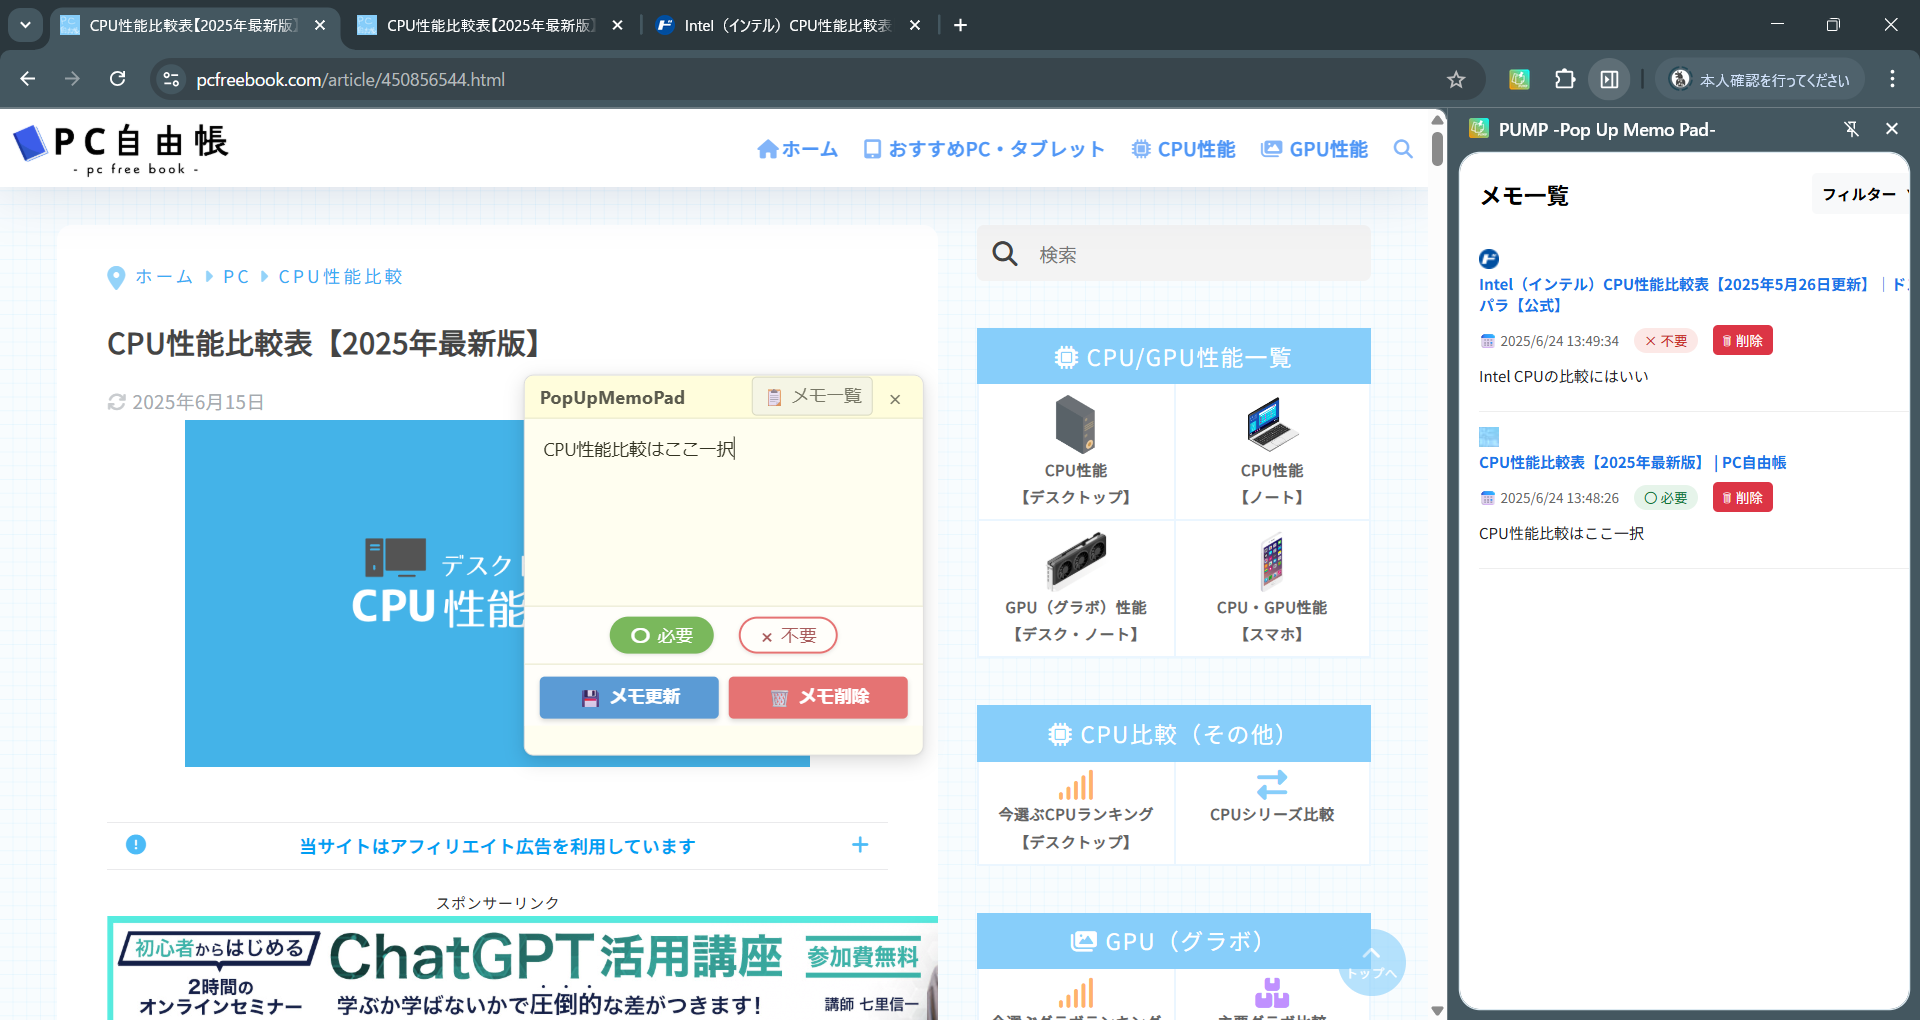Open the GPU性能 nav menu item
Viewport: 1920px width, 1020px height.
coord(1314,149)
